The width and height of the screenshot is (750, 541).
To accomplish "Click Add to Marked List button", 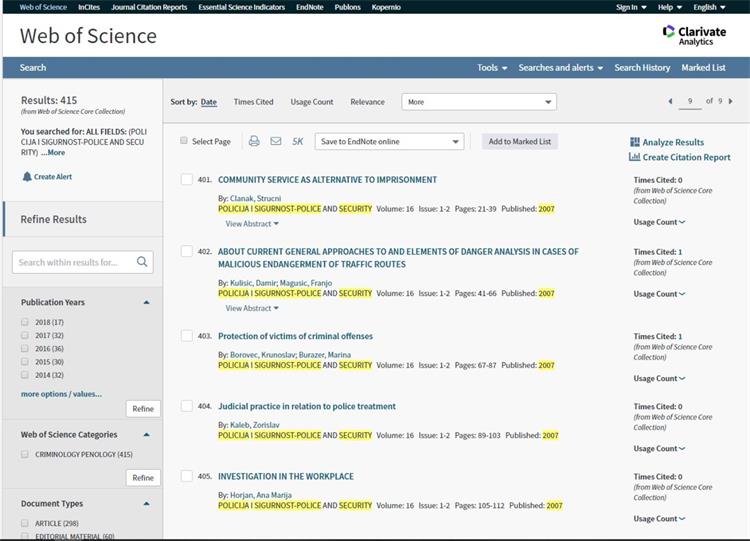I will 519,142.
